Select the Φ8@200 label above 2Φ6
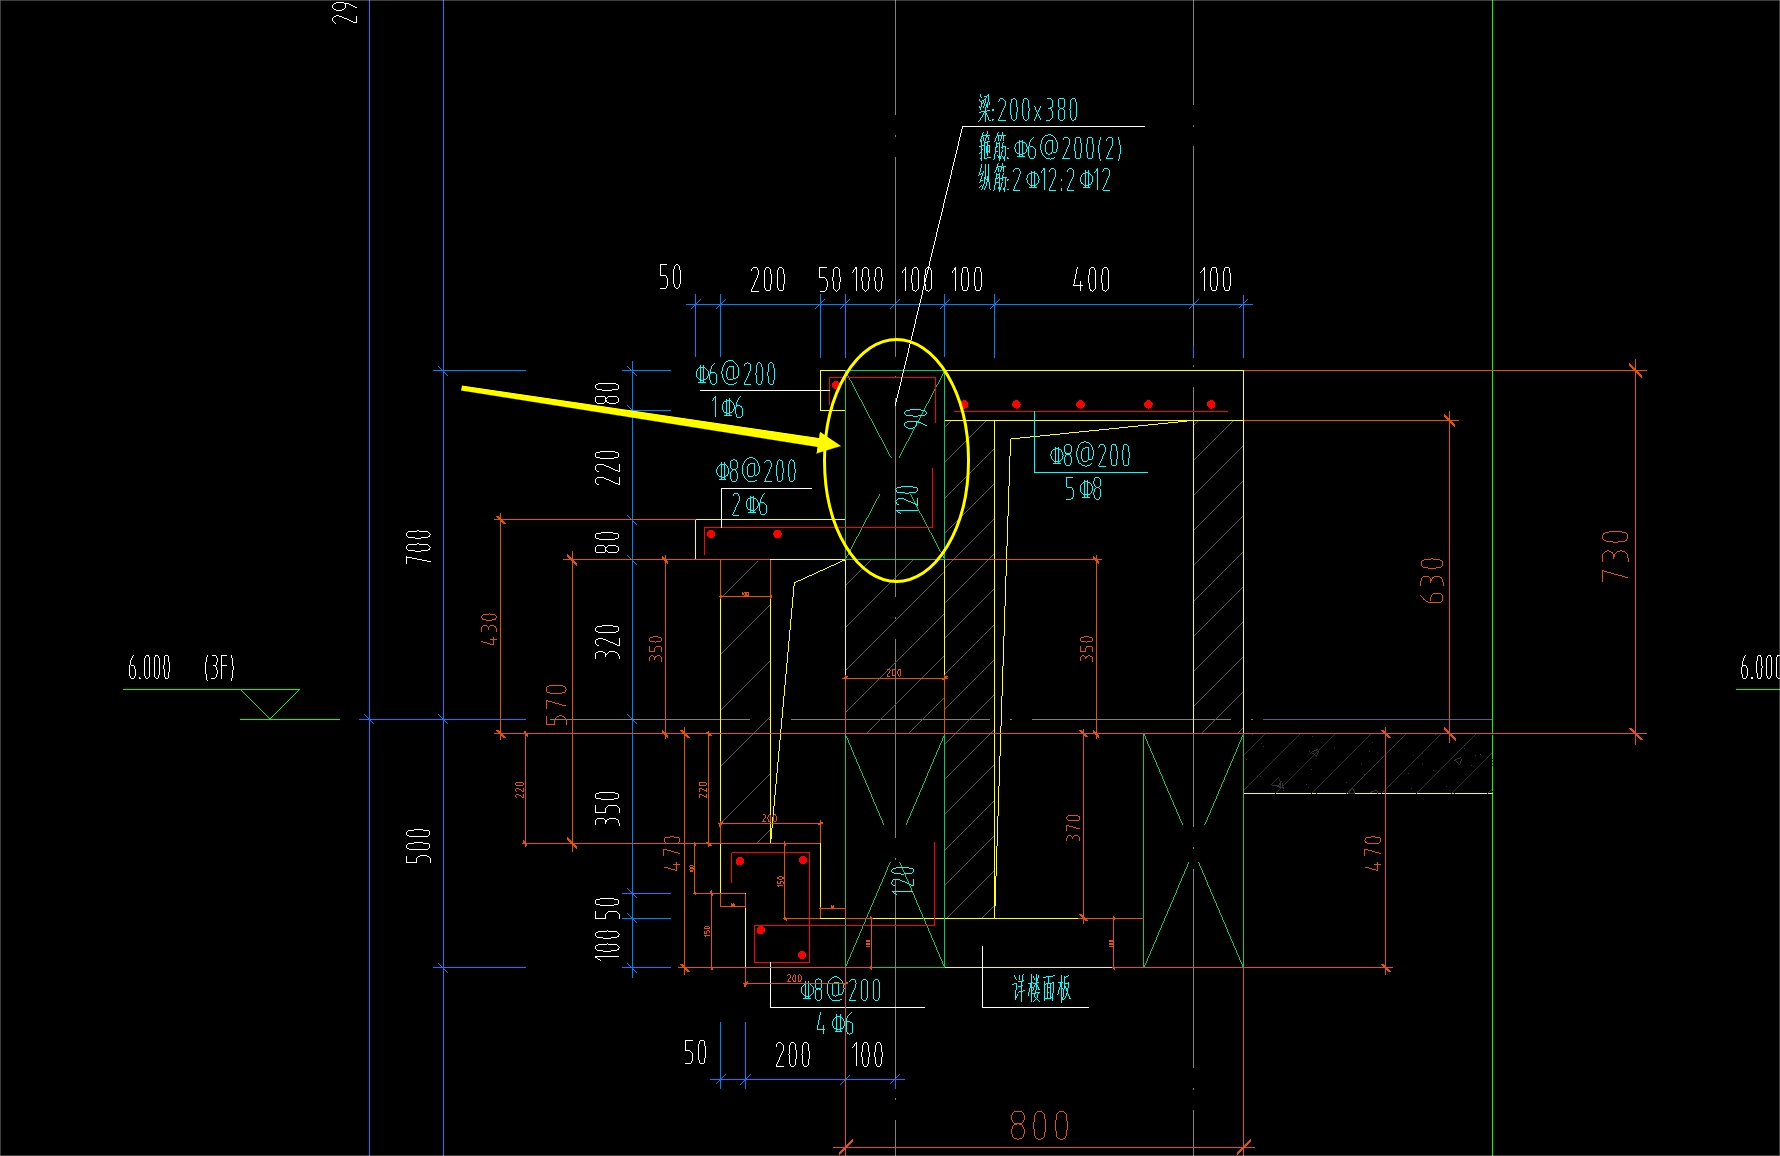Screen dimensions: 1780x1156 pos(756,471)
